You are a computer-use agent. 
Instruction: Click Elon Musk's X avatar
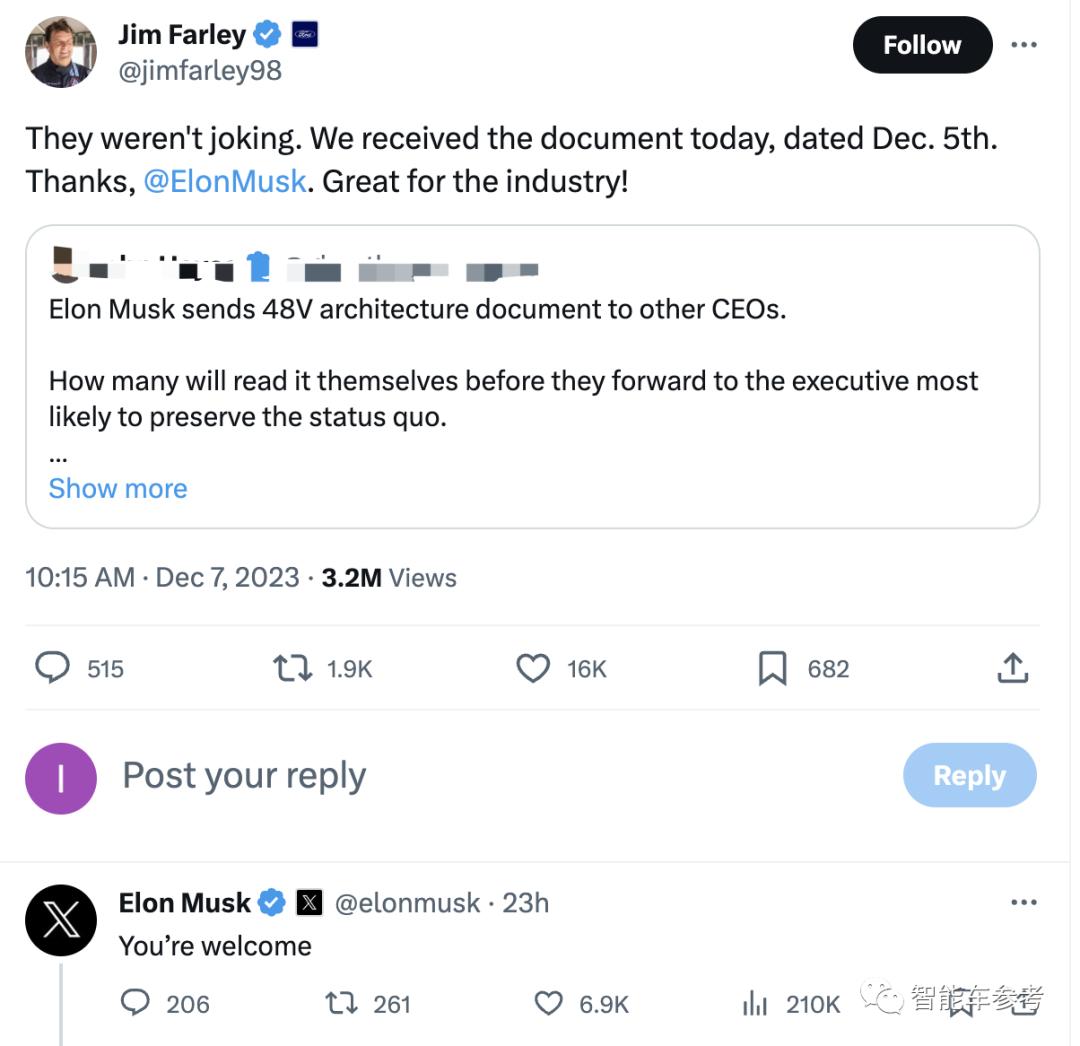pos(61,920)
